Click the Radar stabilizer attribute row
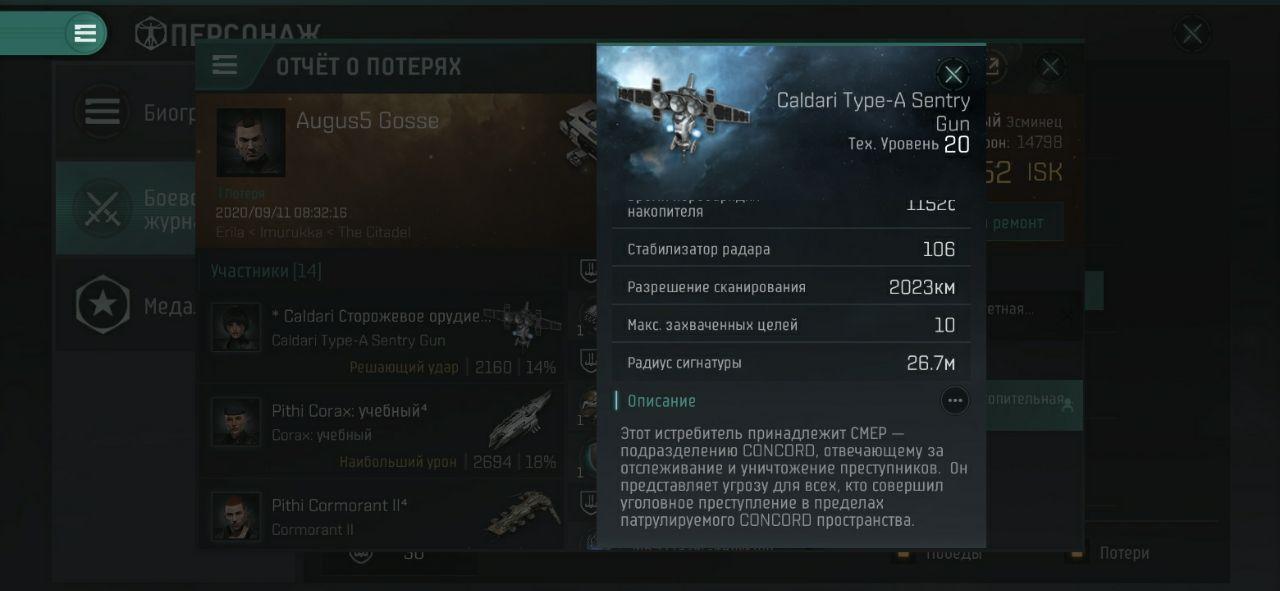This screenshot has height=591, width=1280. (x=791, y=249)
